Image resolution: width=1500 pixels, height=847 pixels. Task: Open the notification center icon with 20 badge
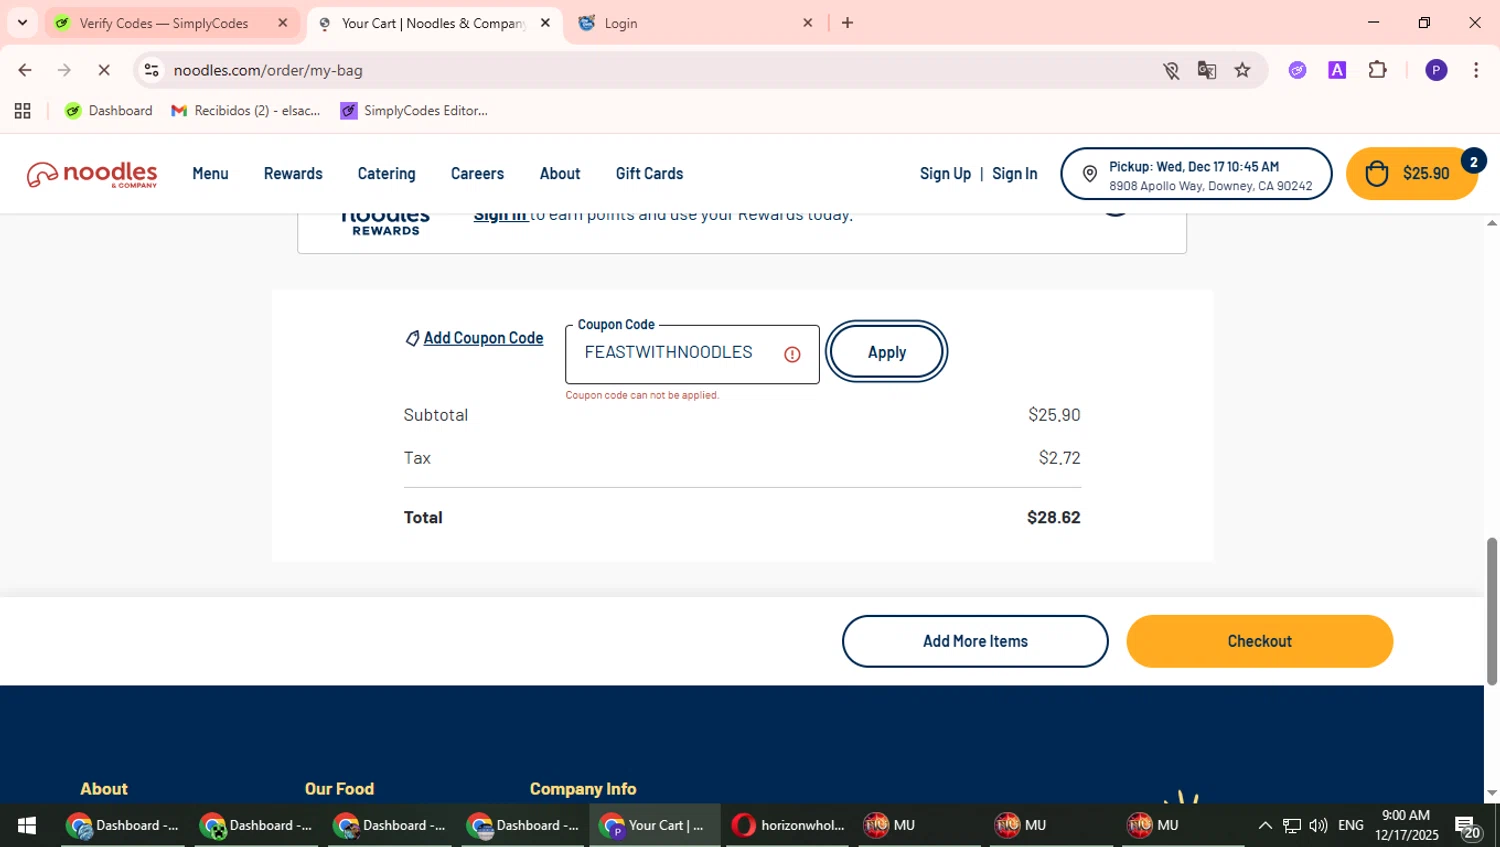tap(1468, 827)
